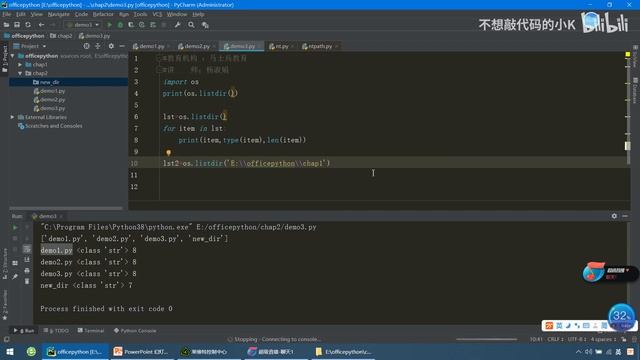
Task: Hide the Project panel with minus icon
Action: 122,46
